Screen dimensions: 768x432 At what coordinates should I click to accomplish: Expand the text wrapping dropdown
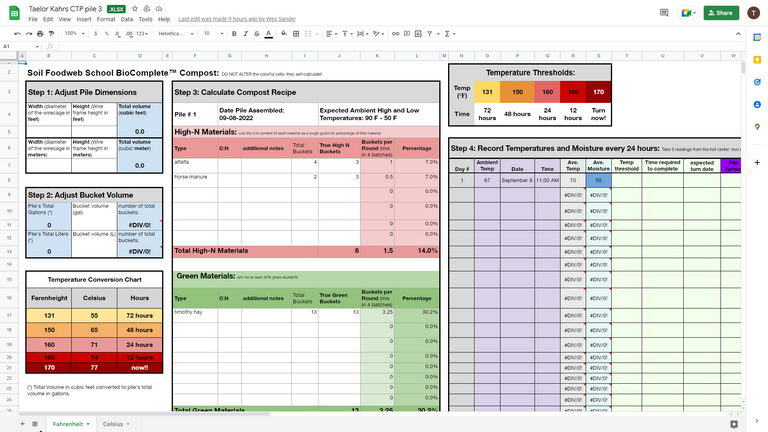(x=363, y=34)
